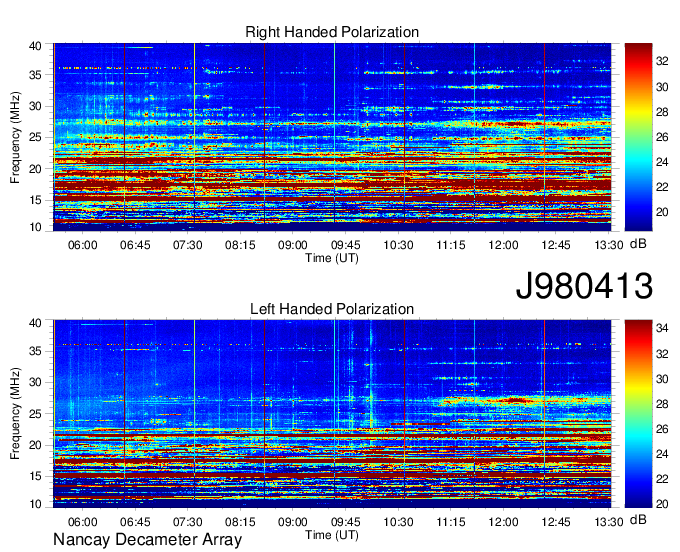Click the 35 MHz tick on lower plot
Viewport: 680px width, 552px height.
click(36, 351)
